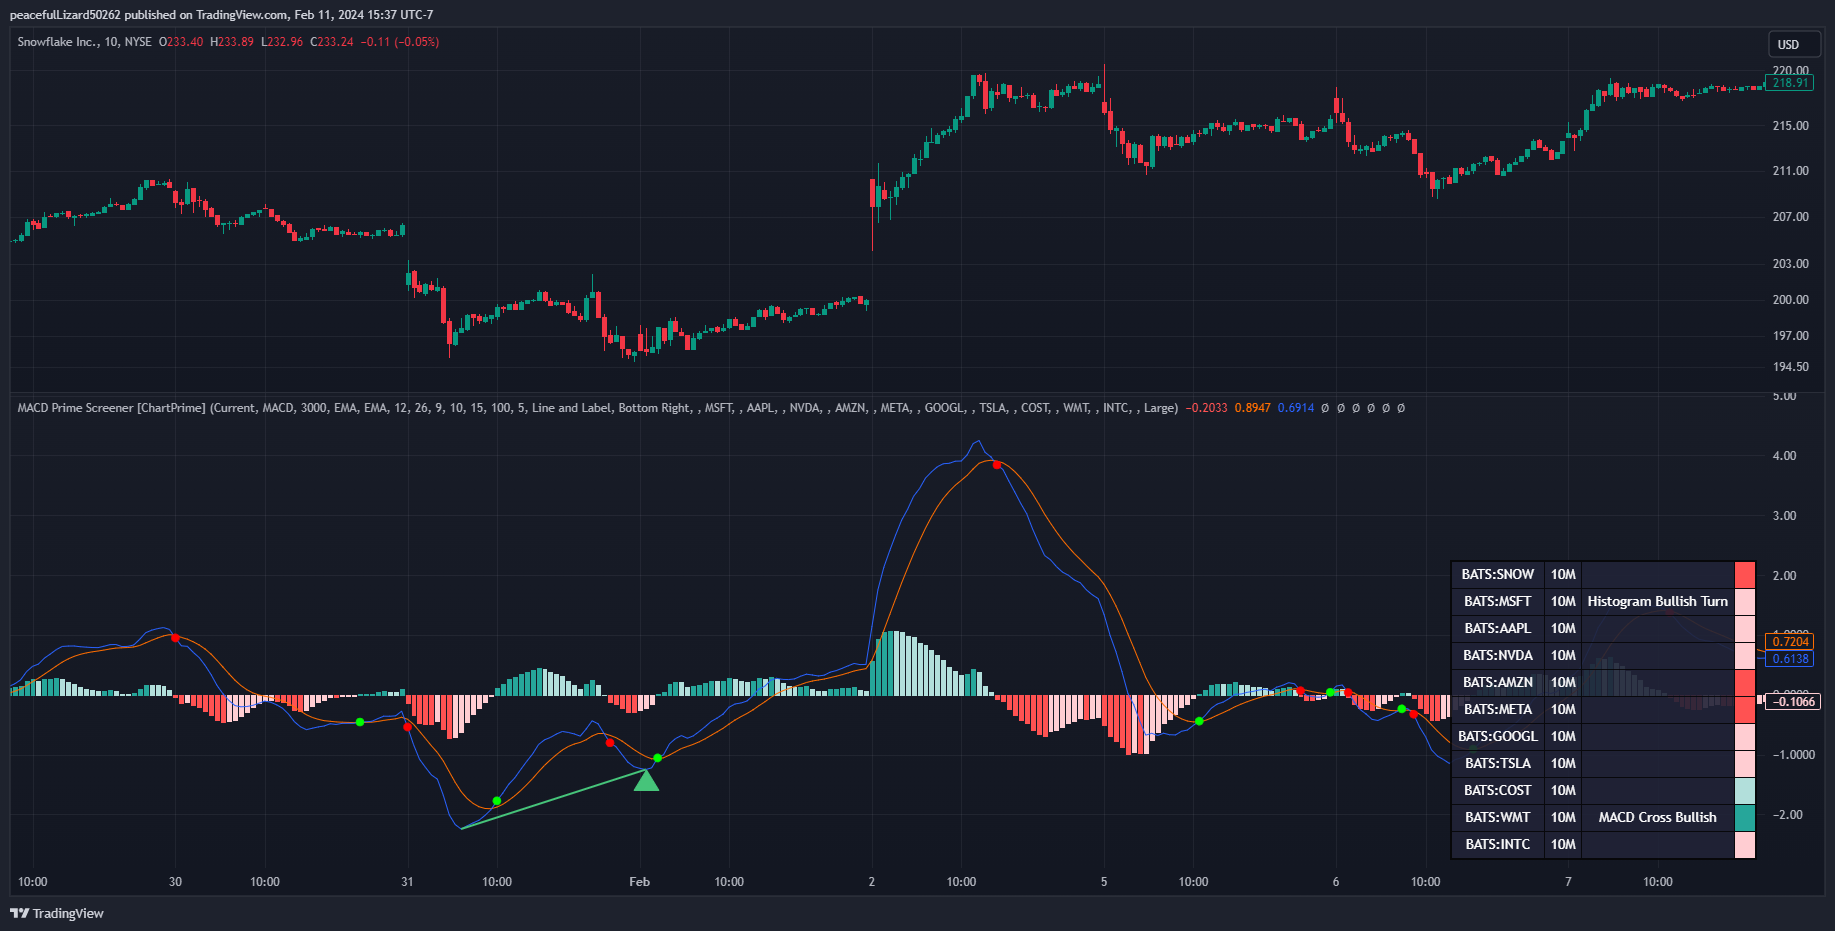Screen dimensions: 1835x931
Task: Select the BATS:MSFT row in screener table
Action: point(1603,602)
